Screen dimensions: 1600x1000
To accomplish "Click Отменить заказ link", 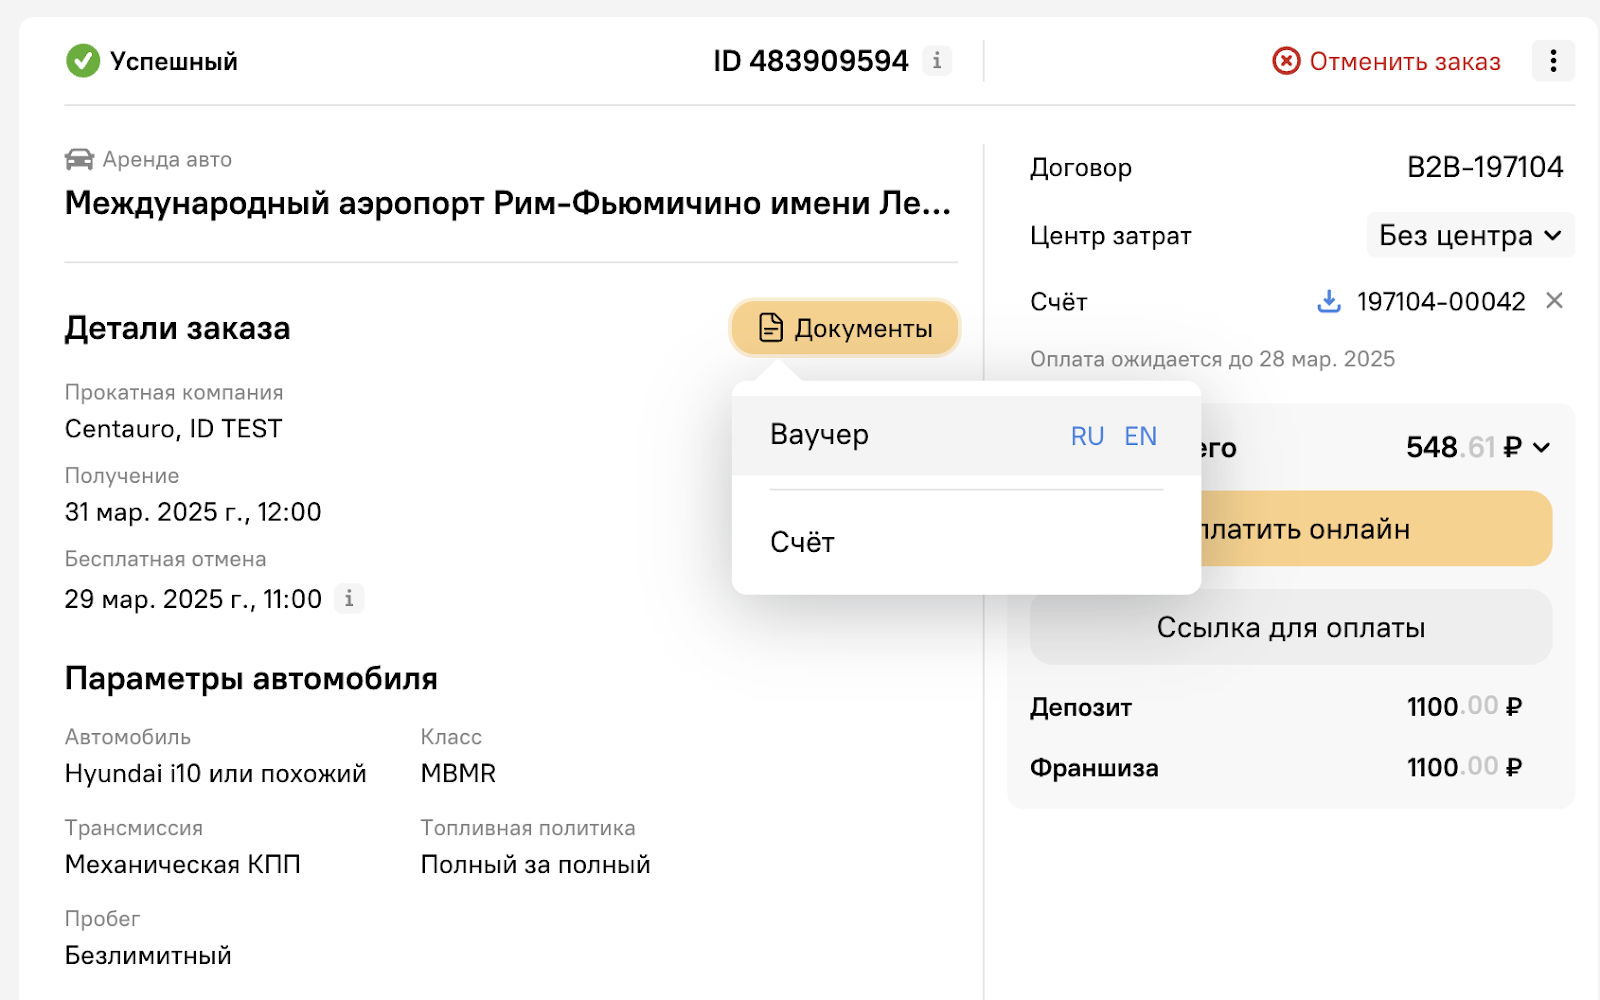I will coord(1405,62).
